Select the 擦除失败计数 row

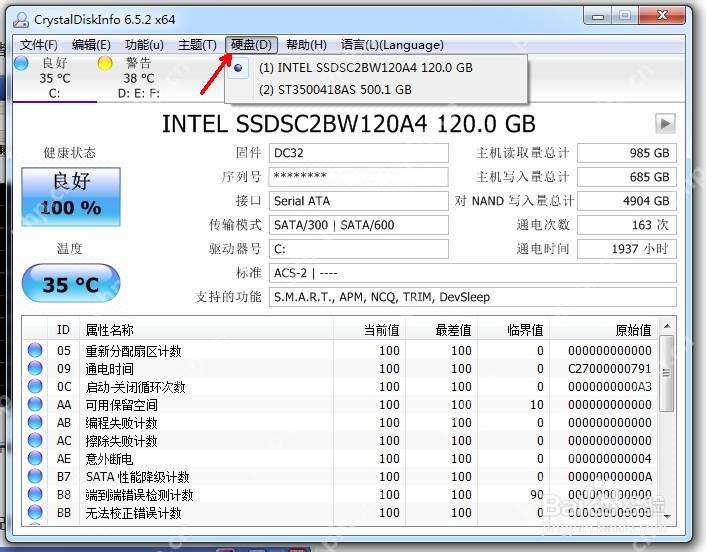click(x=340, y=440)
